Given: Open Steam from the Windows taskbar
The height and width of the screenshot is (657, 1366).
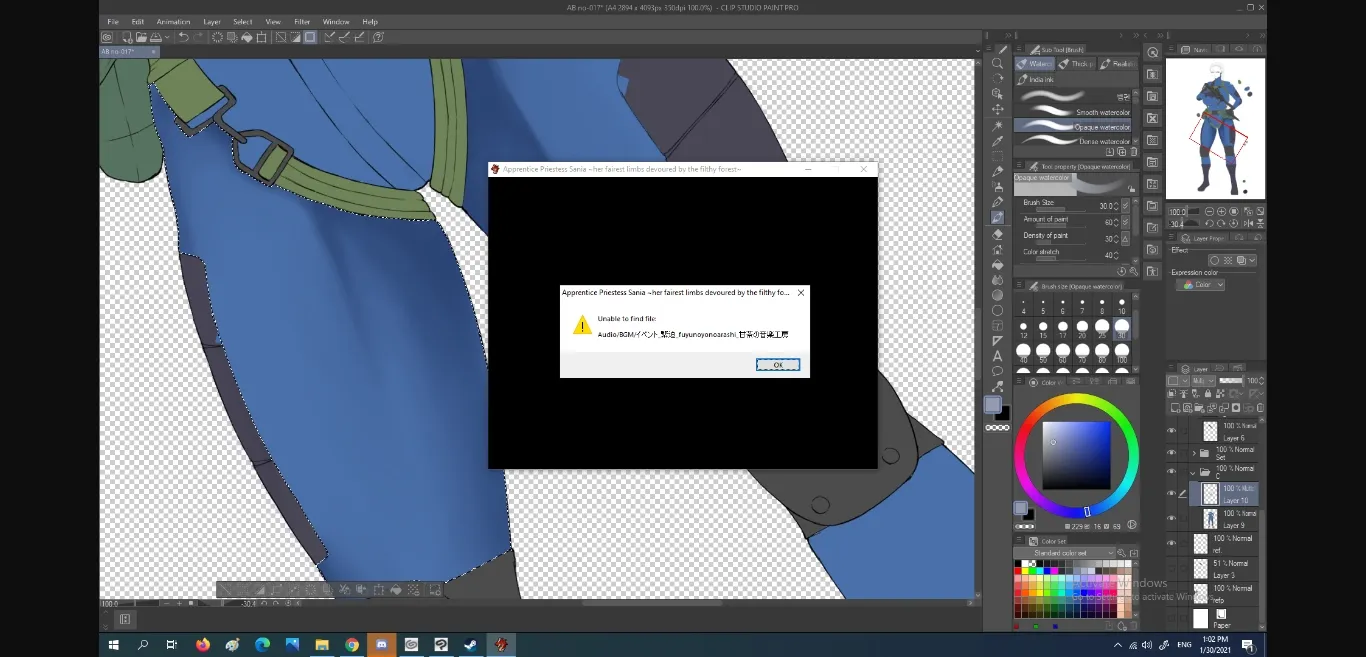Looking at the screenshot, I should (470, 645).
